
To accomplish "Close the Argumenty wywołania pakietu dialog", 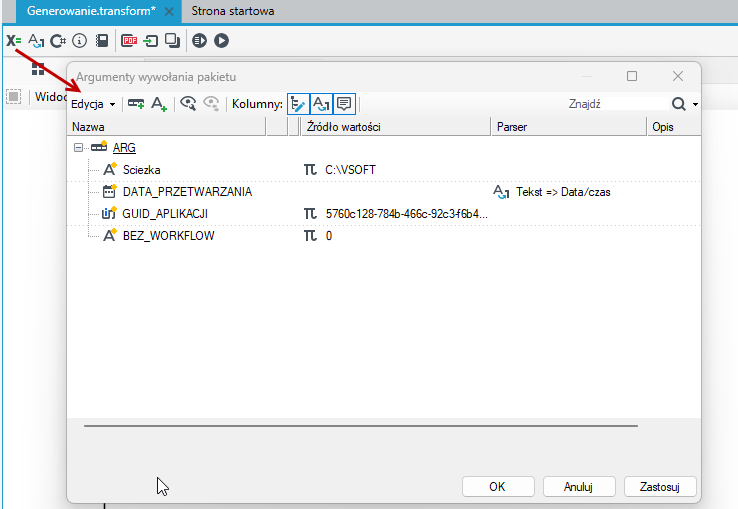I will tap(678, 76).
